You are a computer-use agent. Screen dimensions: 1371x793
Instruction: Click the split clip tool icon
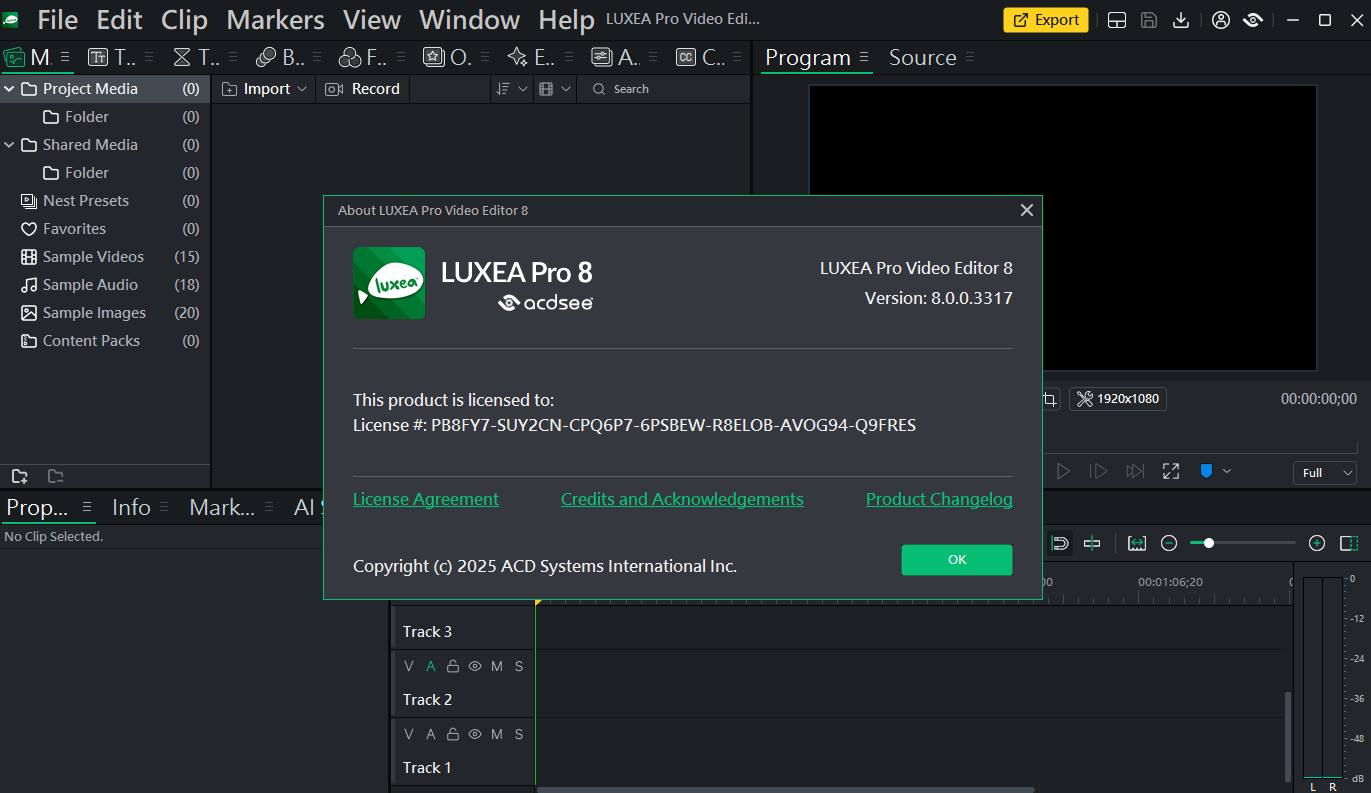point(1092,543)
